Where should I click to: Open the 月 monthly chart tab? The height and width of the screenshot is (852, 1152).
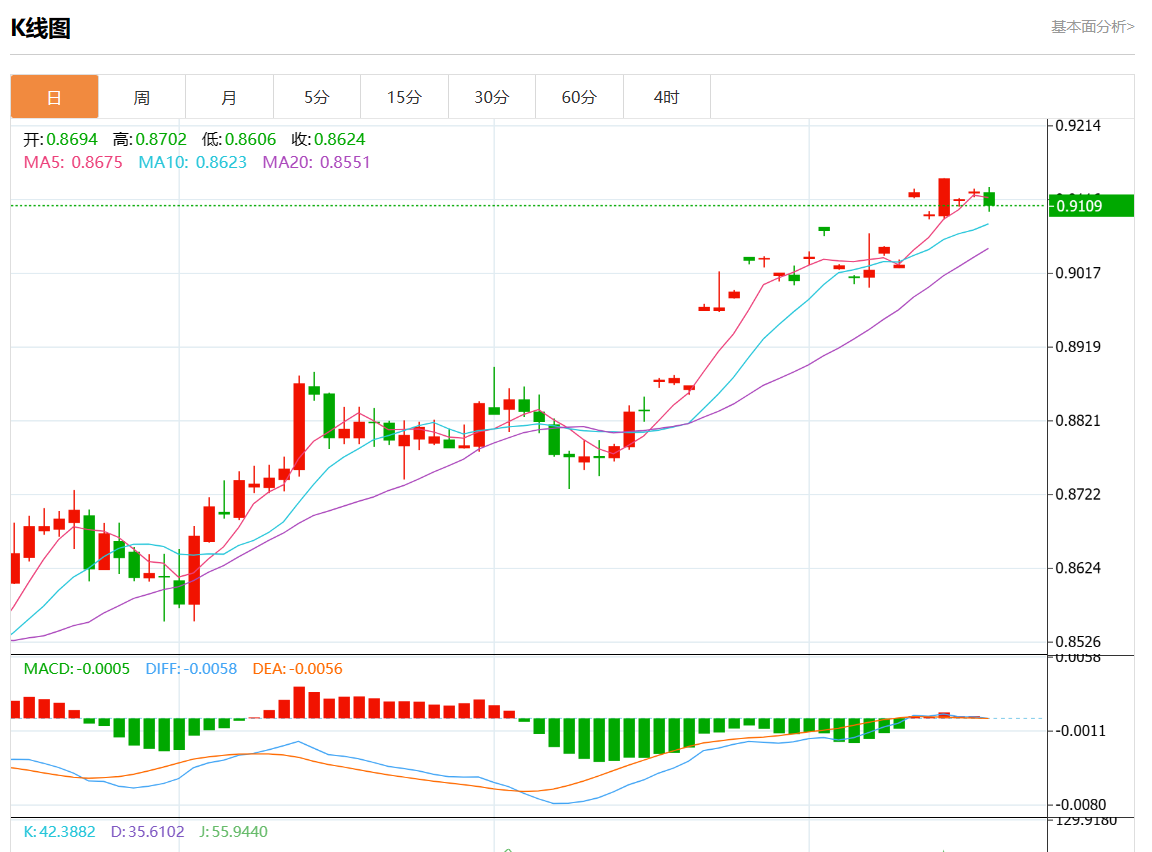click(229, 97)
